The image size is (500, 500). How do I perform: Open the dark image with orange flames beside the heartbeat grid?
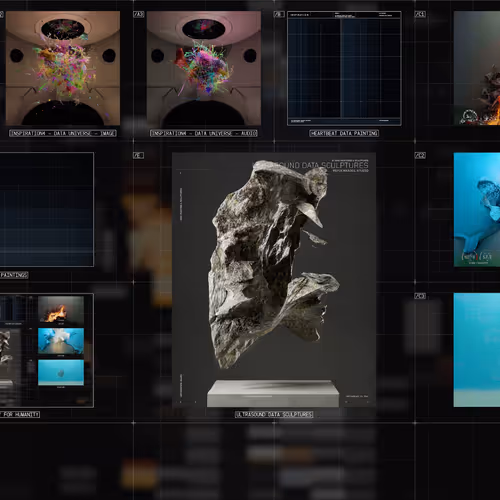[477, 68]
